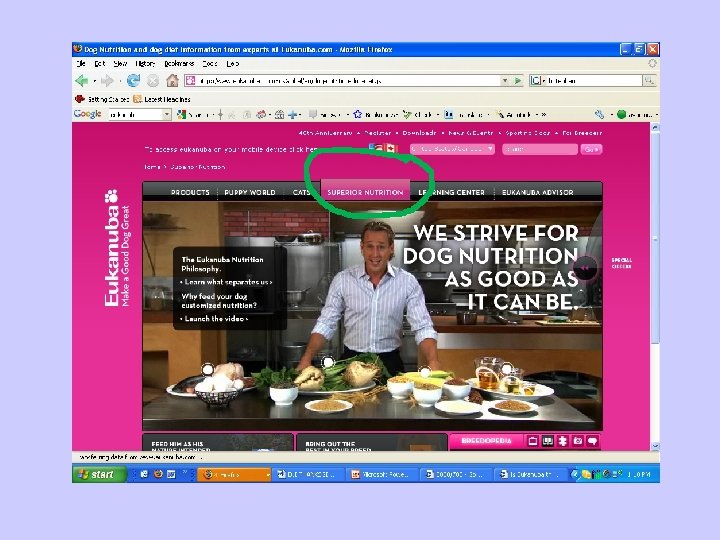The width and height of the screenshot is (720, 540).
Task: Click the Eukanuba logo on the left
Action: pyautogui.click(x=117, y=248)
